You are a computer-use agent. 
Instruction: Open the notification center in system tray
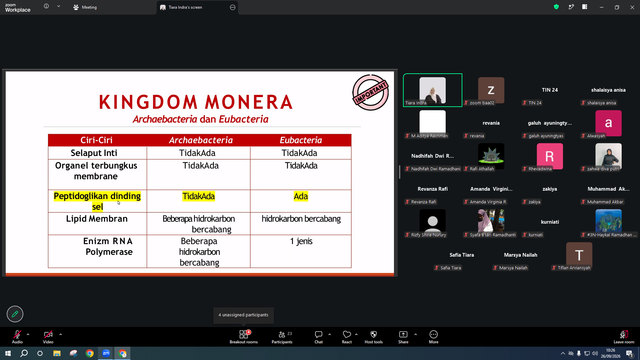coord(630,353)
